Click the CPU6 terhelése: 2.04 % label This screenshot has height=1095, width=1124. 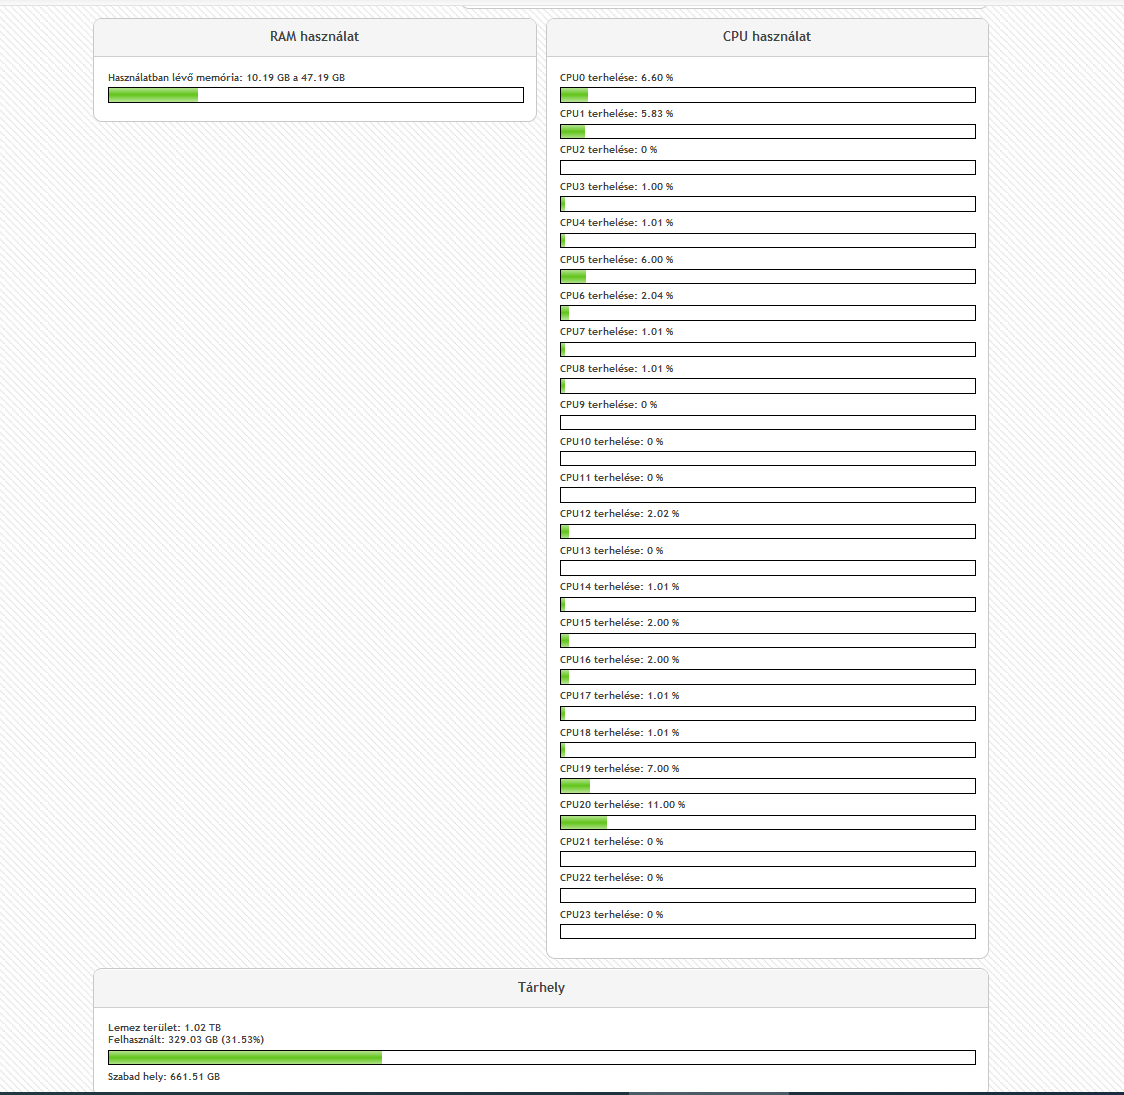click(x=616, y=295)
